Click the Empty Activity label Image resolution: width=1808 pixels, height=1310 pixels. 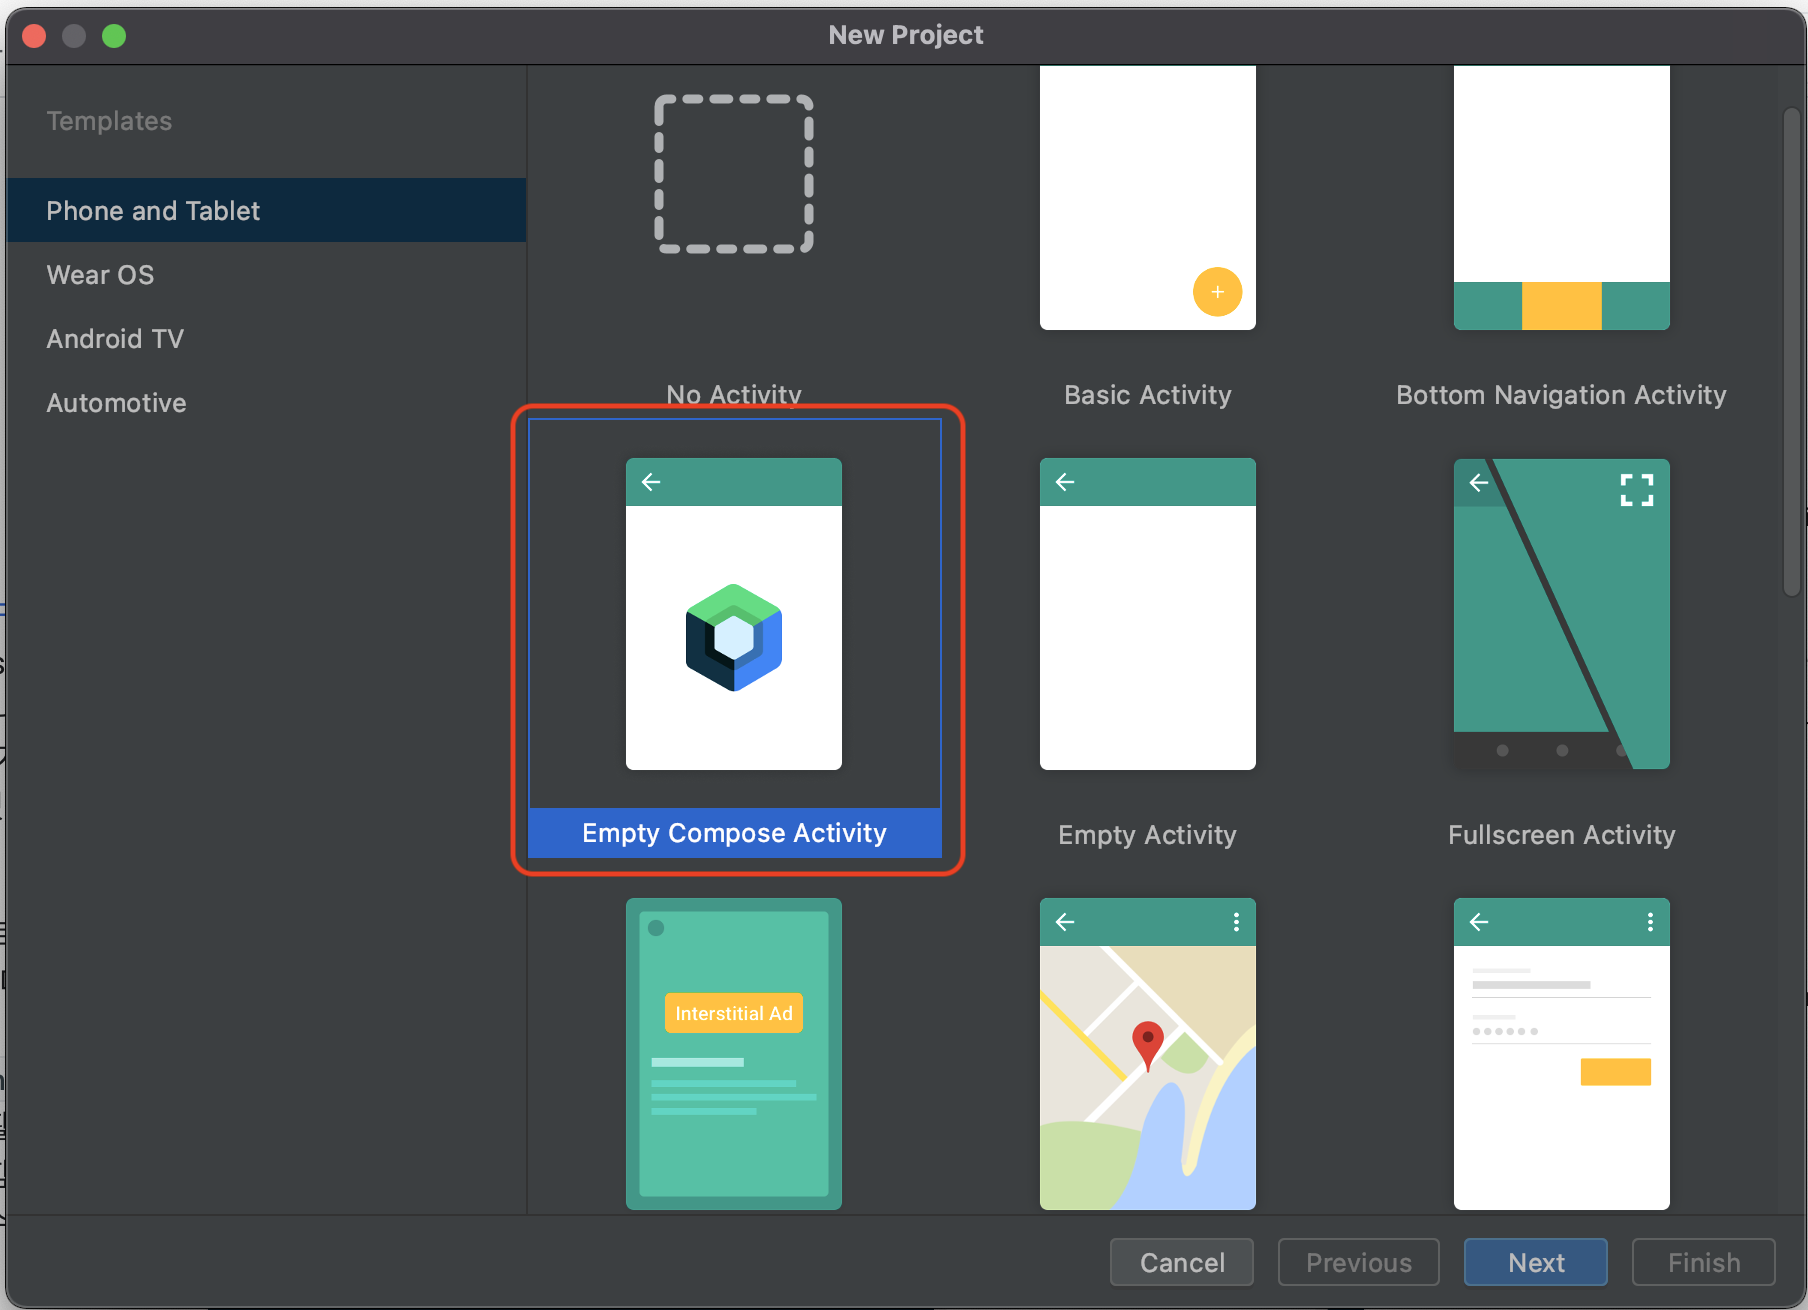(x=1148, y=835)
